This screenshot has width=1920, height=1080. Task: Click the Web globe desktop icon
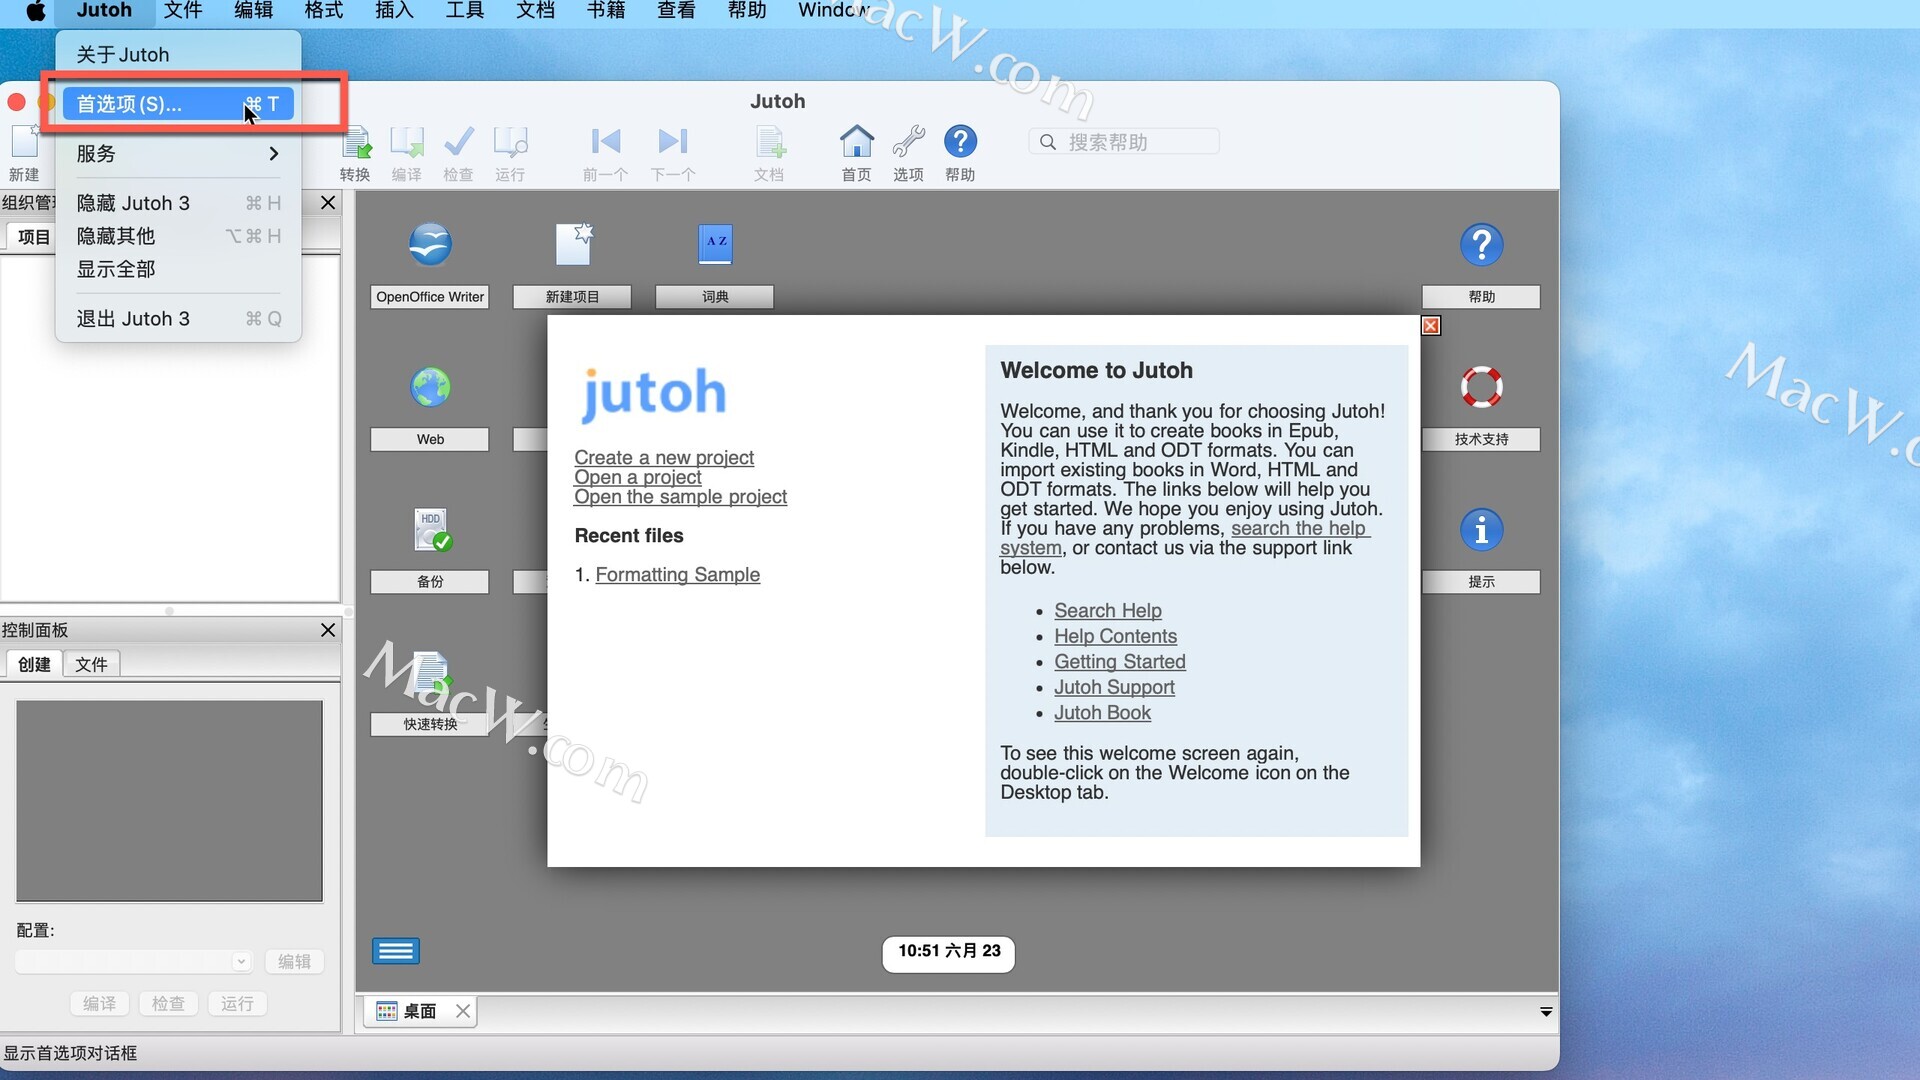(430, 388)
